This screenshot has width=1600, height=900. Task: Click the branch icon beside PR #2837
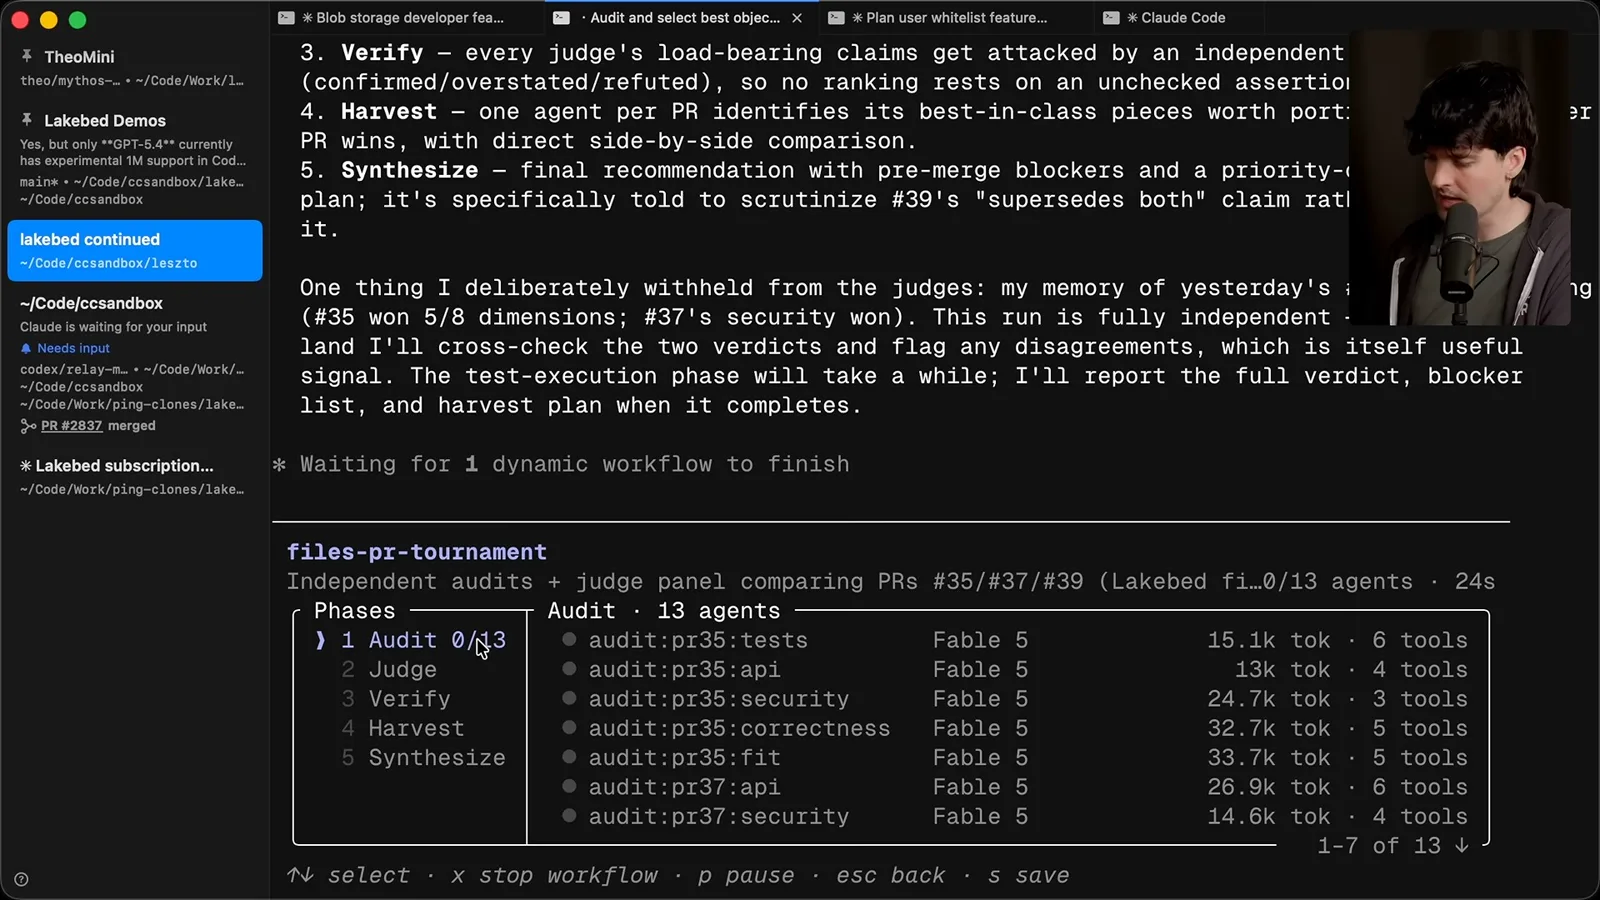tap(28, 426)
